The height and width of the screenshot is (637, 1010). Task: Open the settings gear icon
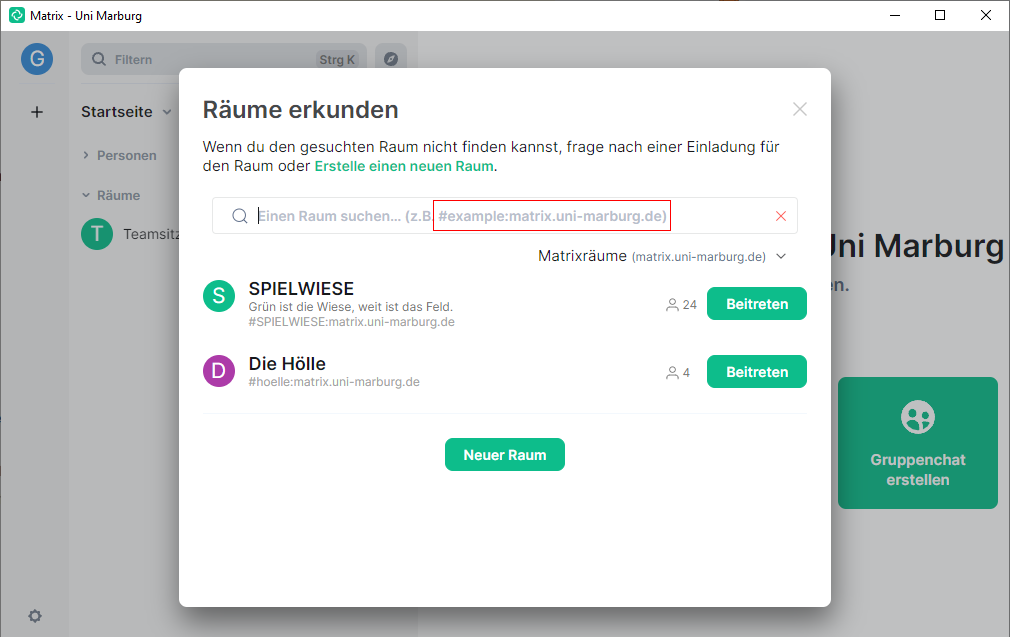[x=35, y=616]
